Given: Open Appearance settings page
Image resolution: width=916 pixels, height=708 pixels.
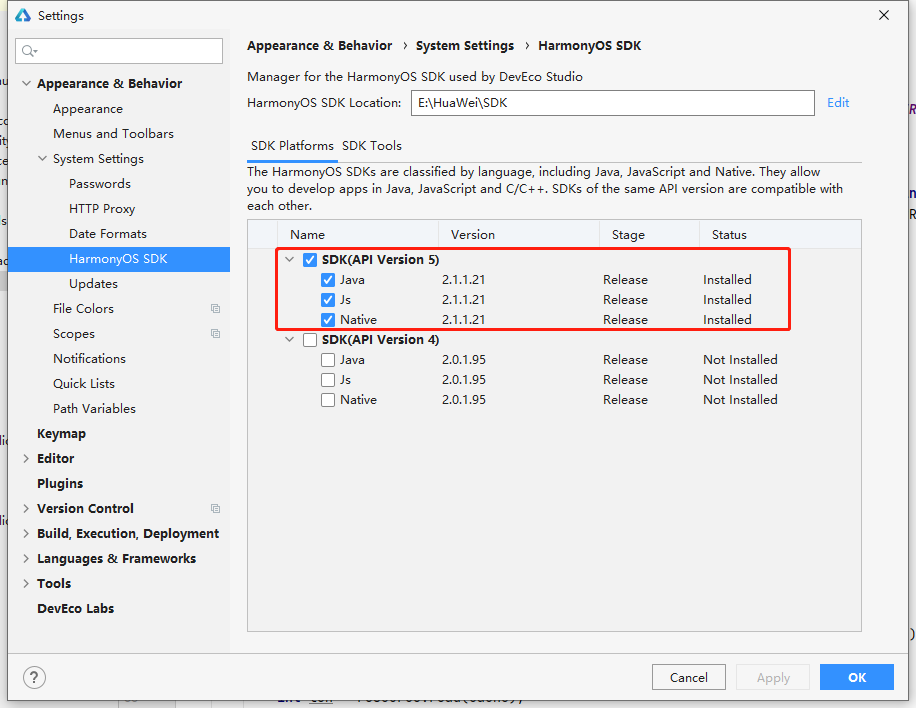Looking at the screenshot, I should click(88, 109).
